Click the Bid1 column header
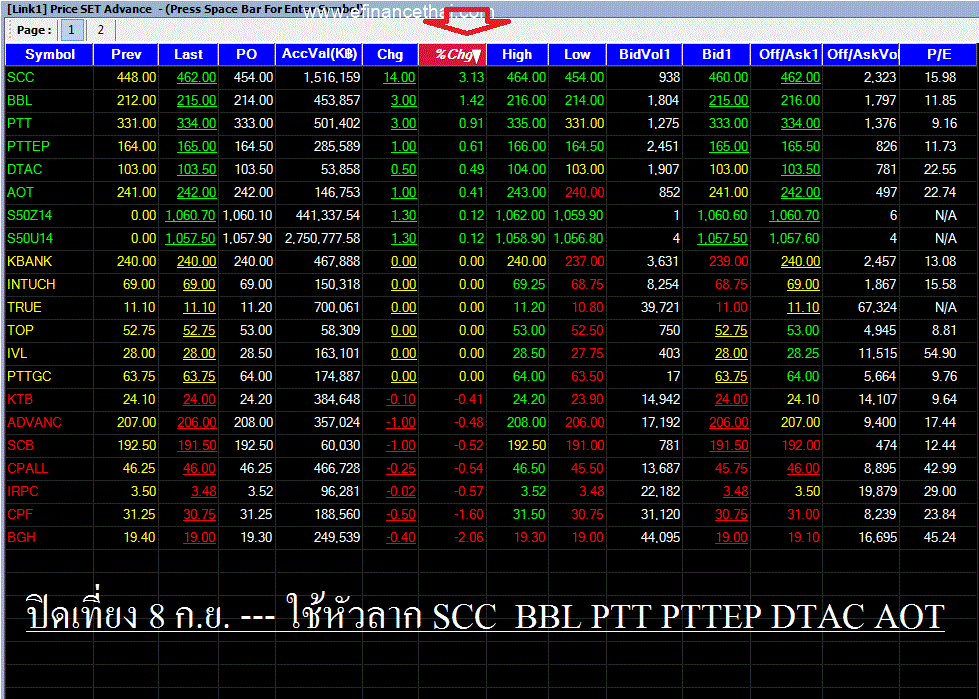Image resolution: width=979 pixels, height=699 pixels. (717, 54)
